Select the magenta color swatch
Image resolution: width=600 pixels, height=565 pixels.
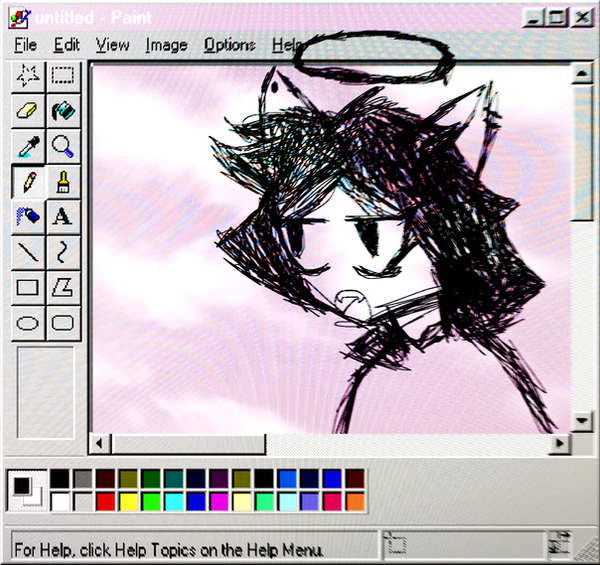coord(219,501)
